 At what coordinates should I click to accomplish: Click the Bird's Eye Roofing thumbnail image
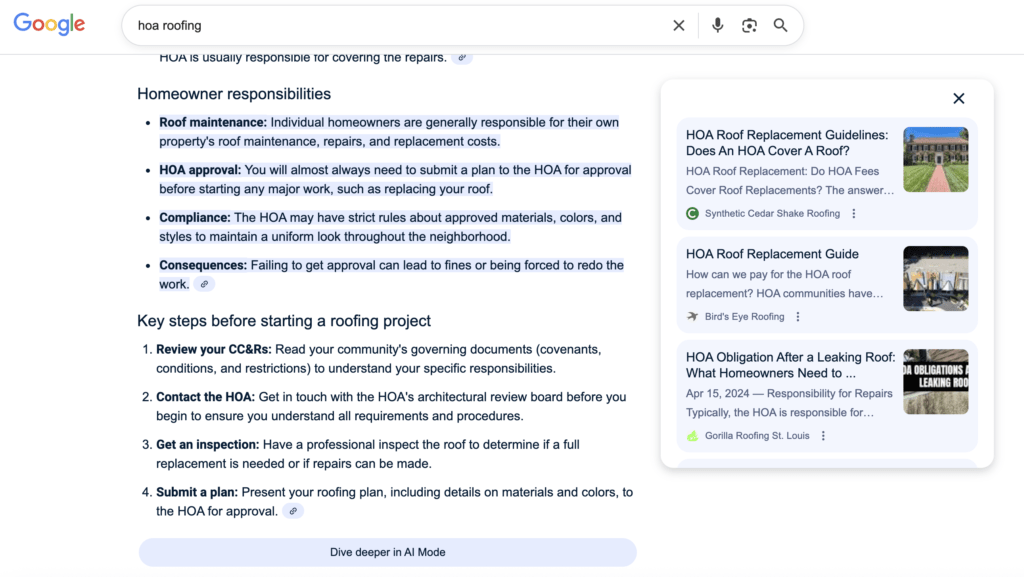935,278
